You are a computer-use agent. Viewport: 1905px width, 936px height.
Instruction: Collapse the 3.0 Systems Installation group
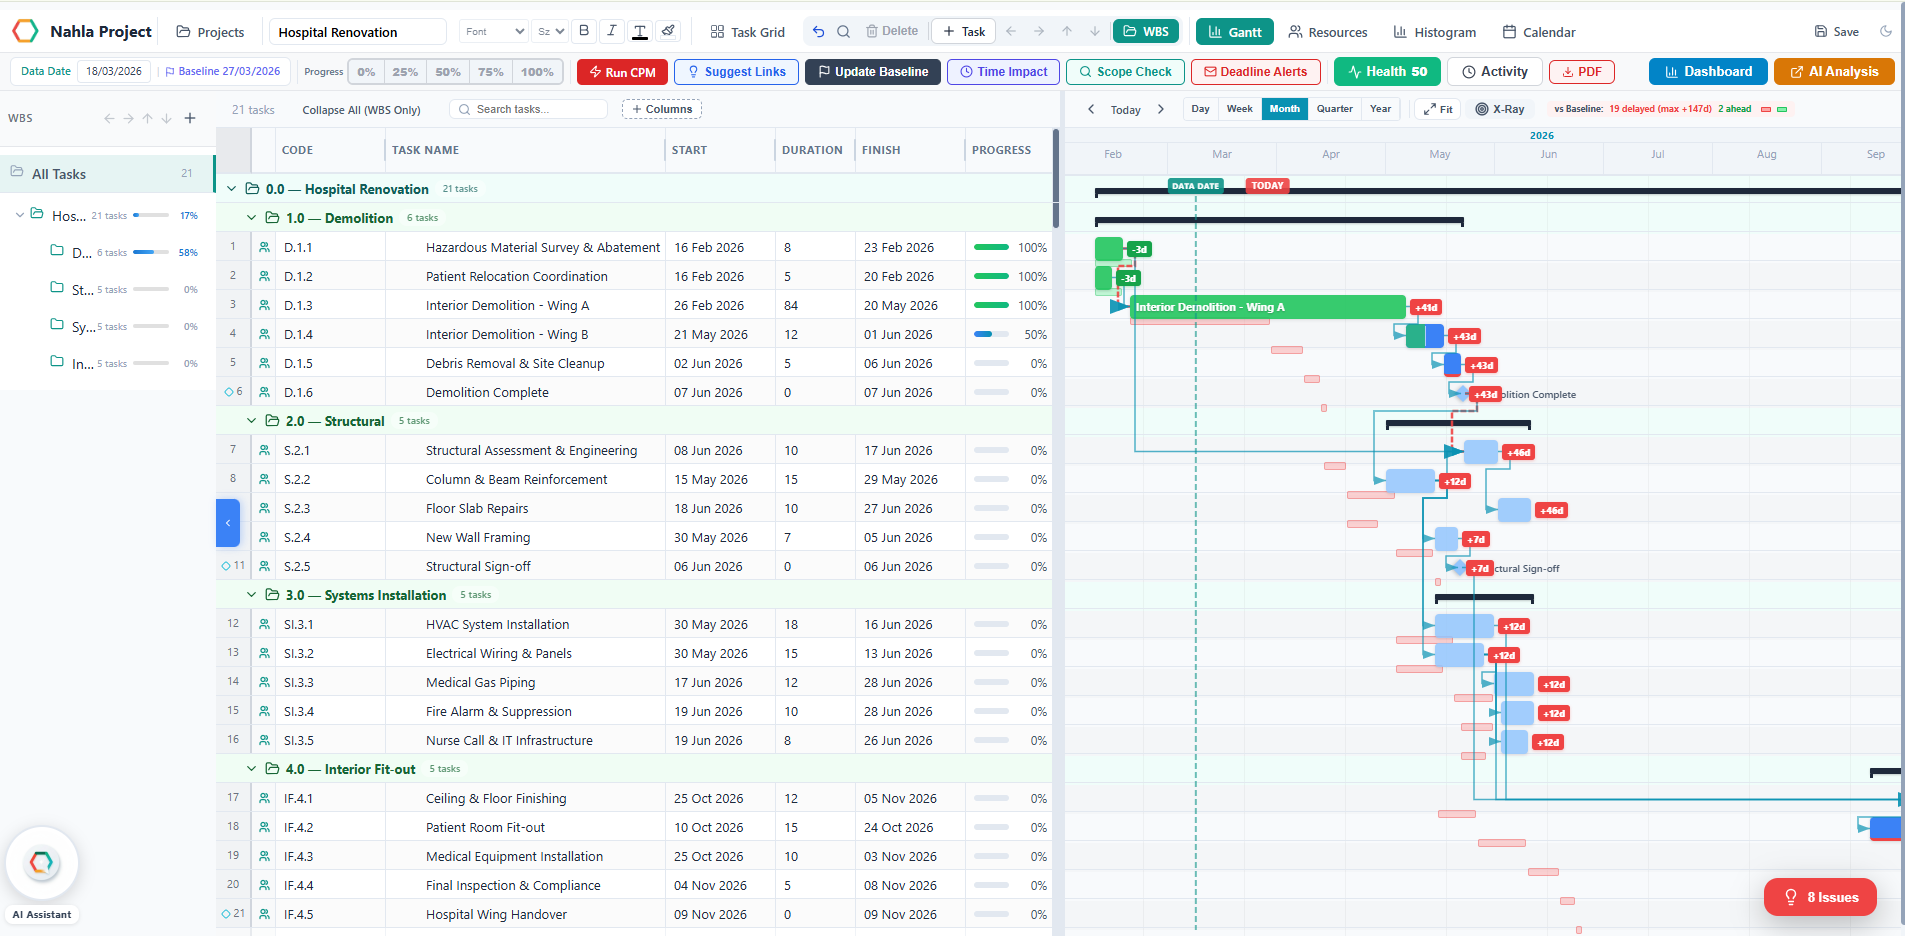point(252,595)
